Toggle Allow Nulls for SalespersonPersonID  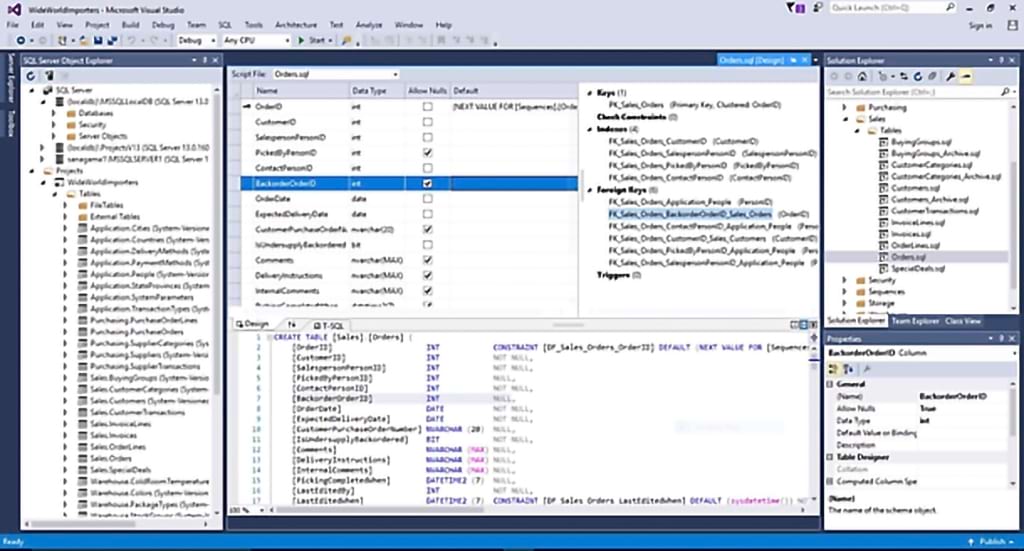[x=427, y=137]
